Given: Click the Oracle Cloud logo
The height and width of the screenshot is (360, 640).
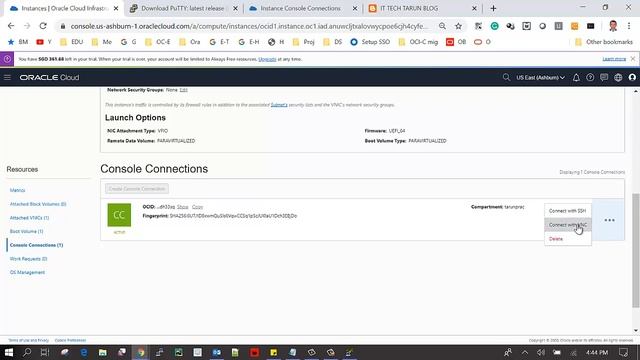Looking at the screenshot, I should 49,78.
